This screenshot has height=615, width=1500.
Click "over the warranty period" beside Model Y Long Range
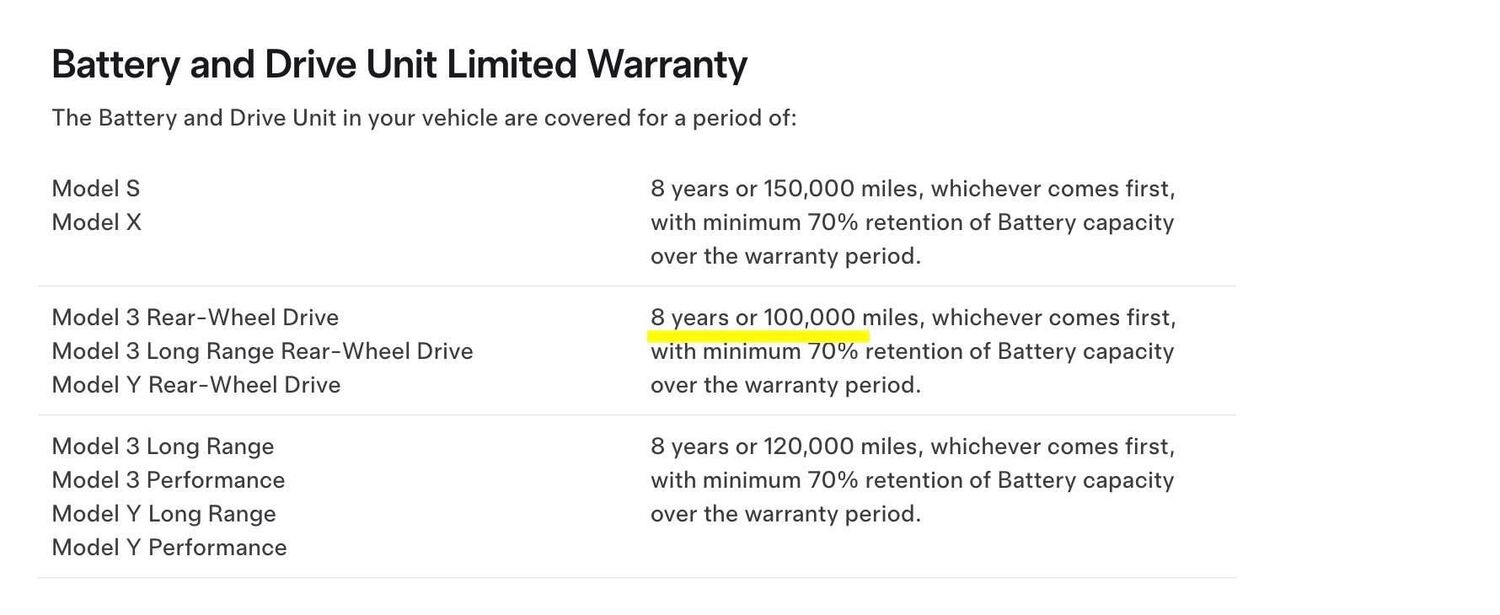pos(785,514)
